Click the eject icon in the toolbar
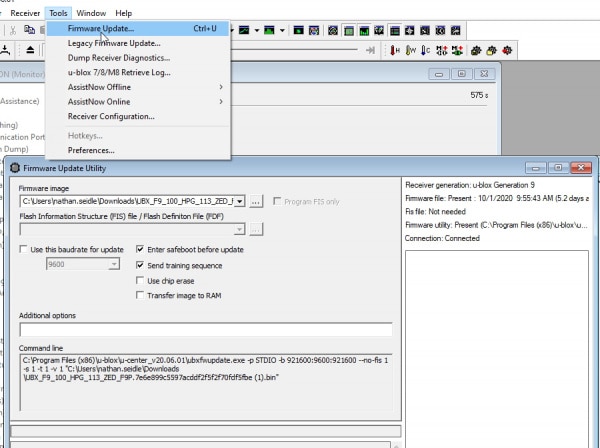Image resolution: width=600 pixels, height=448 pixels. click(30, 50)
